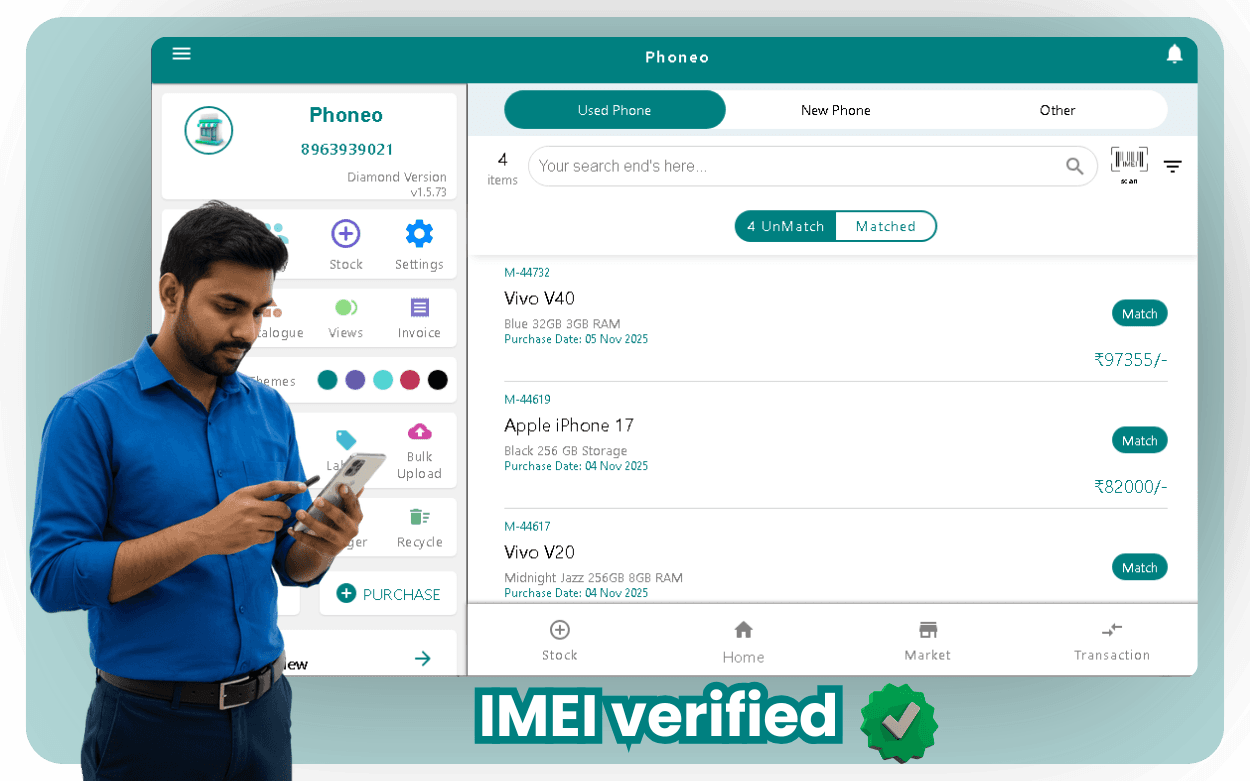Click Match button for Vivo V20
The width and height of the screenshot is (1250, 781).
coord(1140,567)
